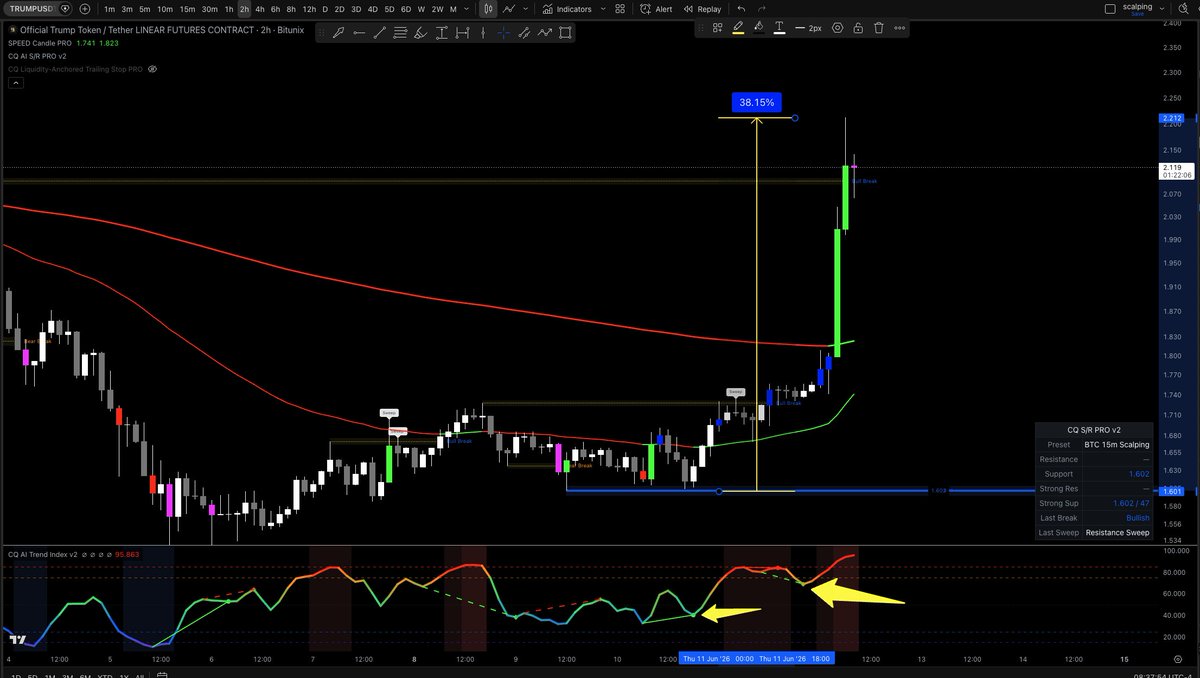Click the line chart style icon

pyautogui.click(x=510, y=9)
